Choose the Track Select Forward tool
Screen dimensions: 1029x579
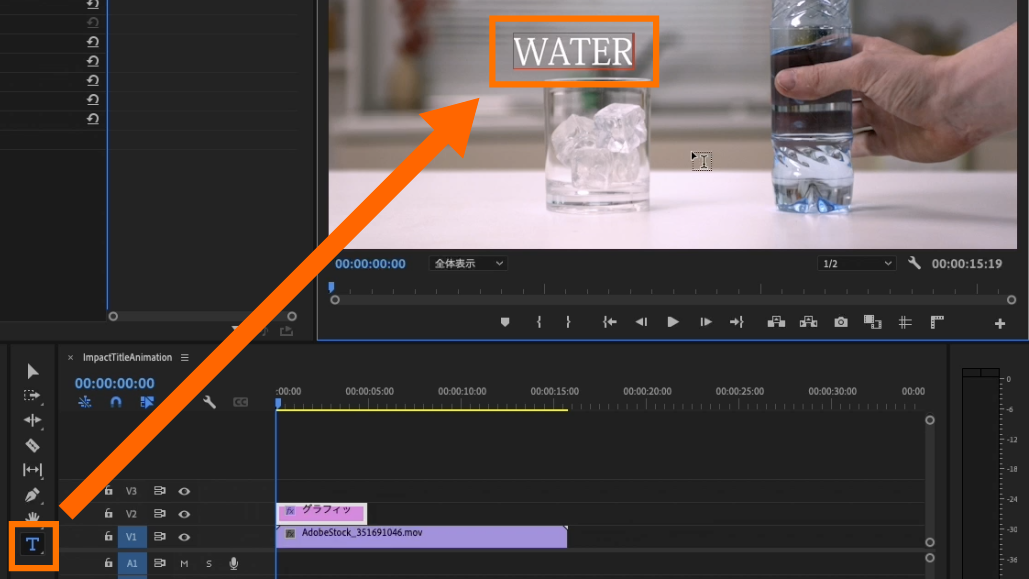tap(32, 395)
